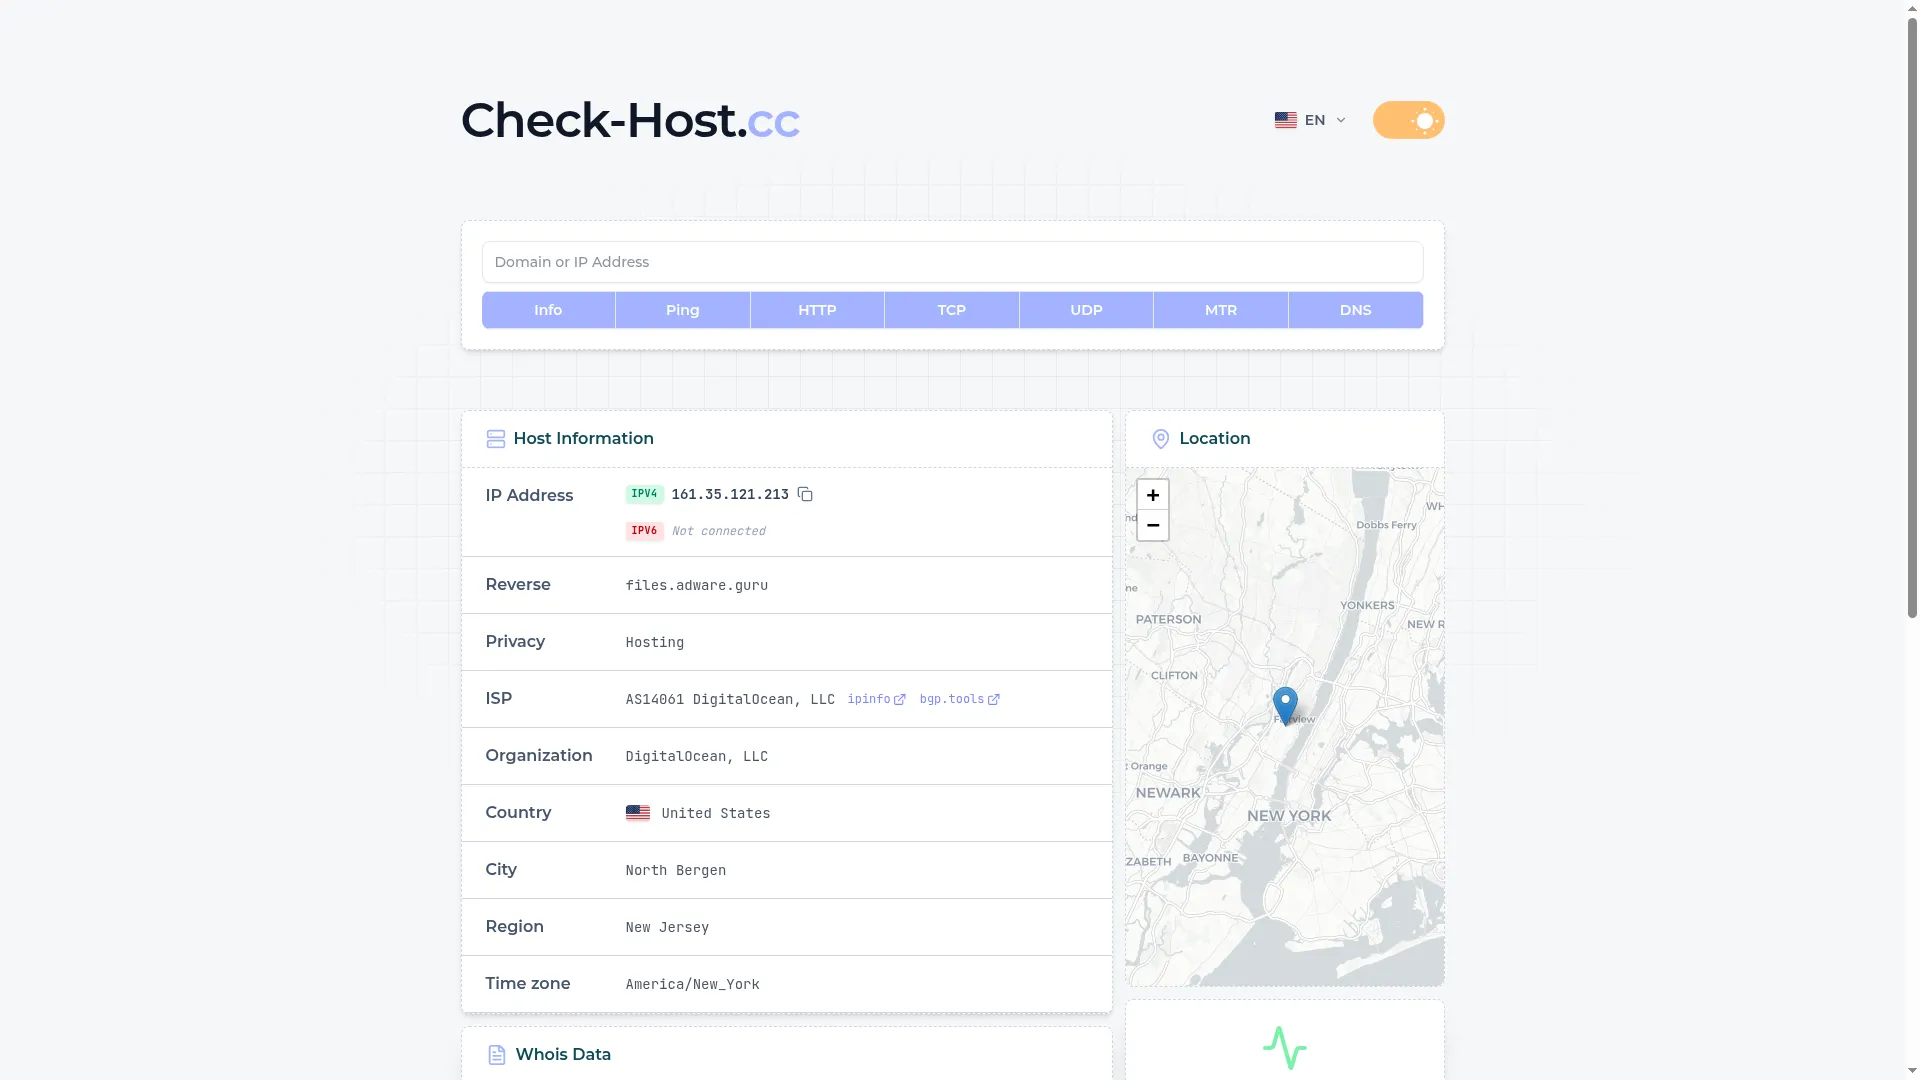
Task: Select the UDP check tab
Action: click(1086, 310)
